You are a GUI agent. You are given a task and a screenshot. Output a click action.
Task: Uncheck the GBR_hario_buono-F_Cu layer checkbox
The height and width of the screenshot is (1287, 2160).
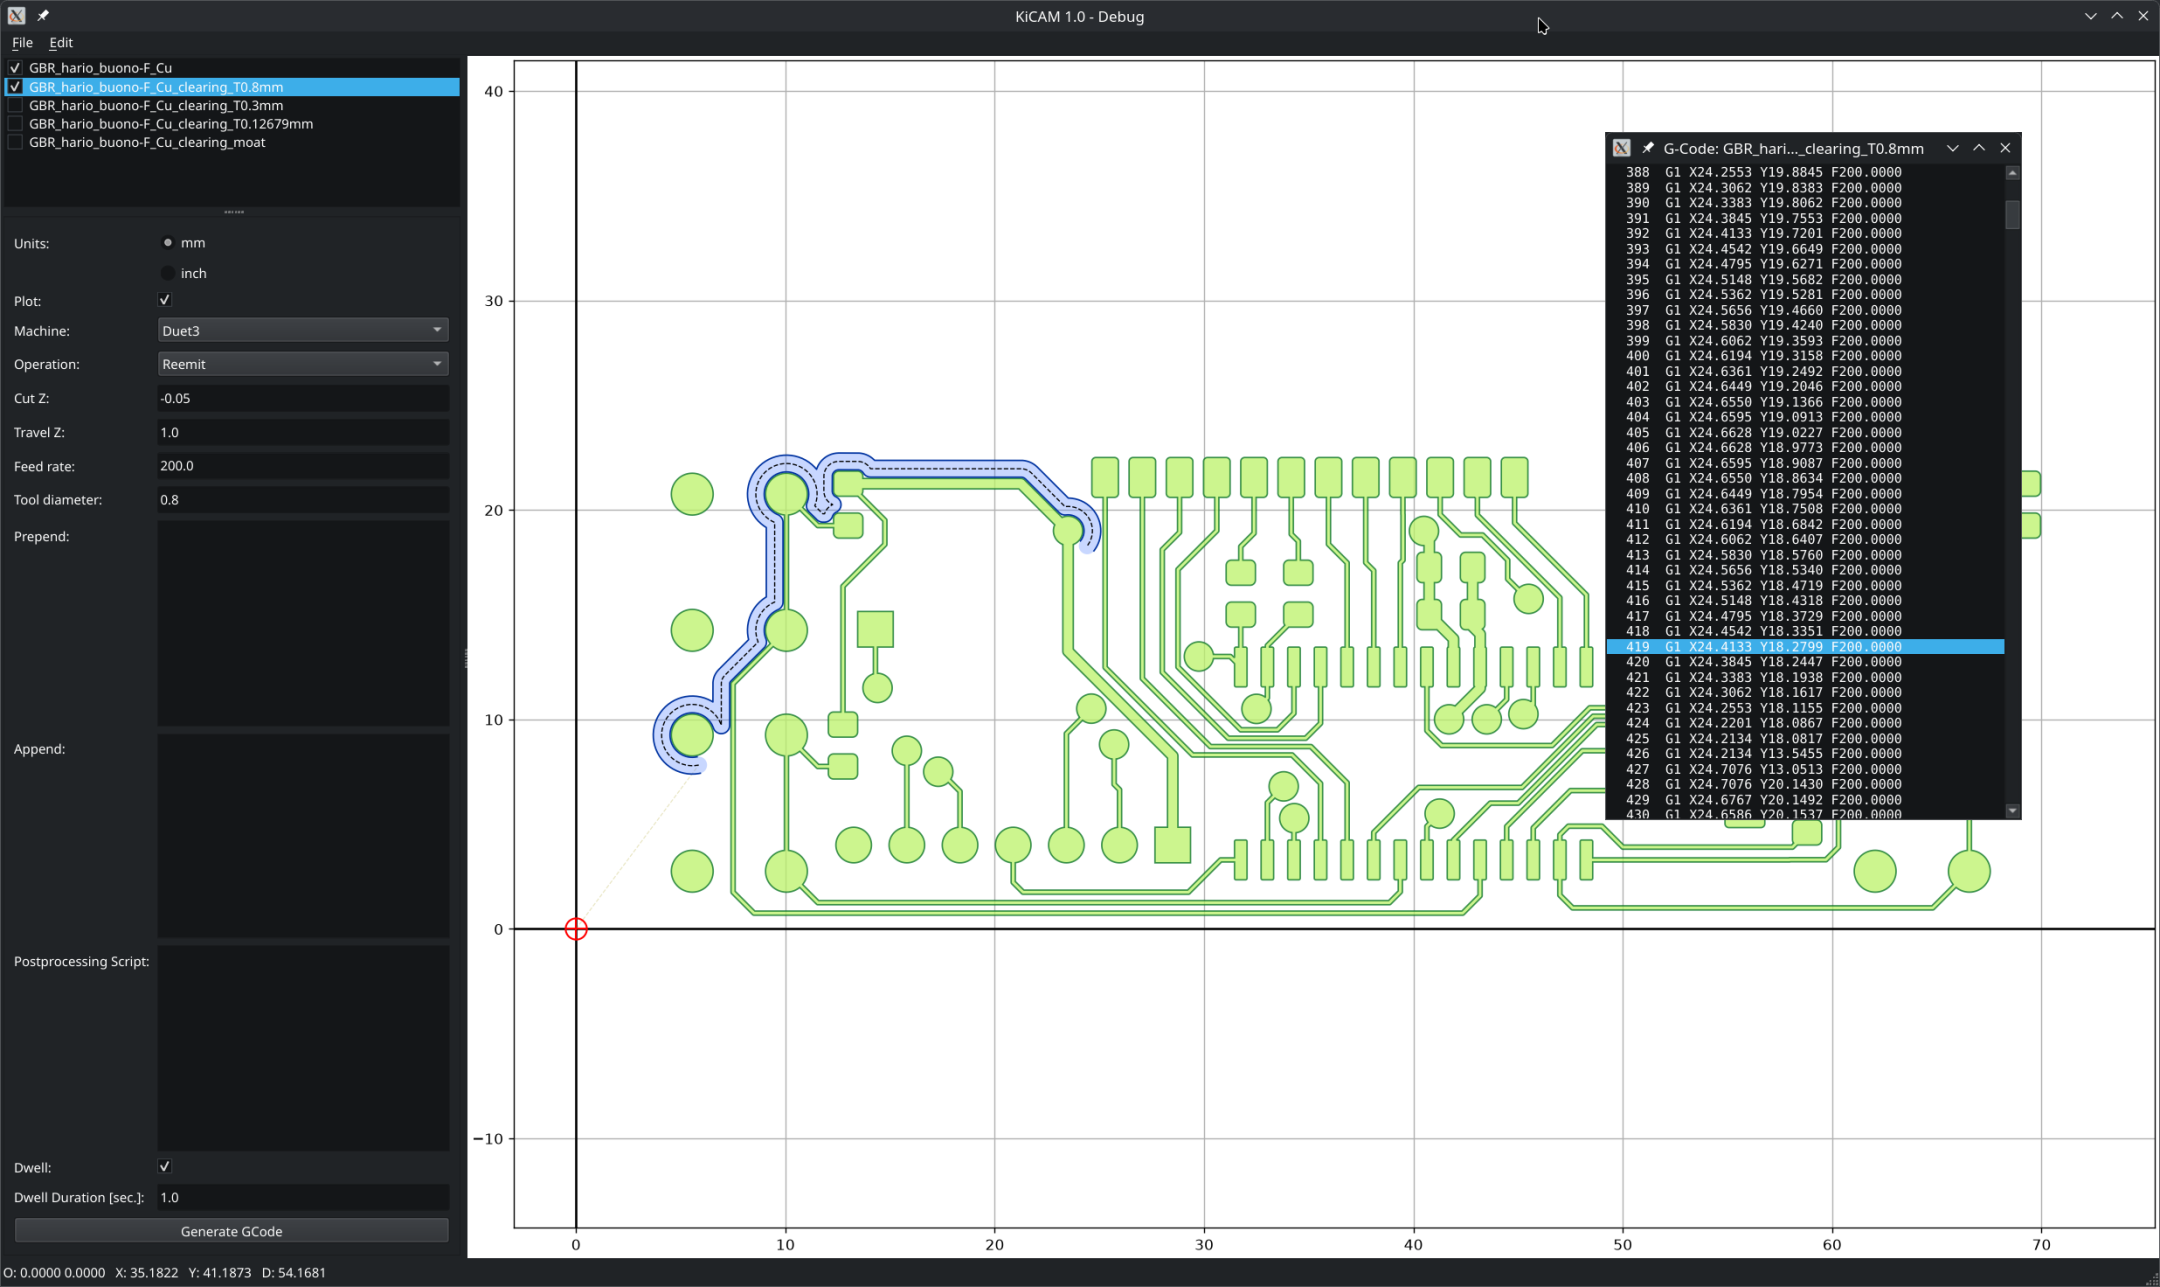coord(15,68)
